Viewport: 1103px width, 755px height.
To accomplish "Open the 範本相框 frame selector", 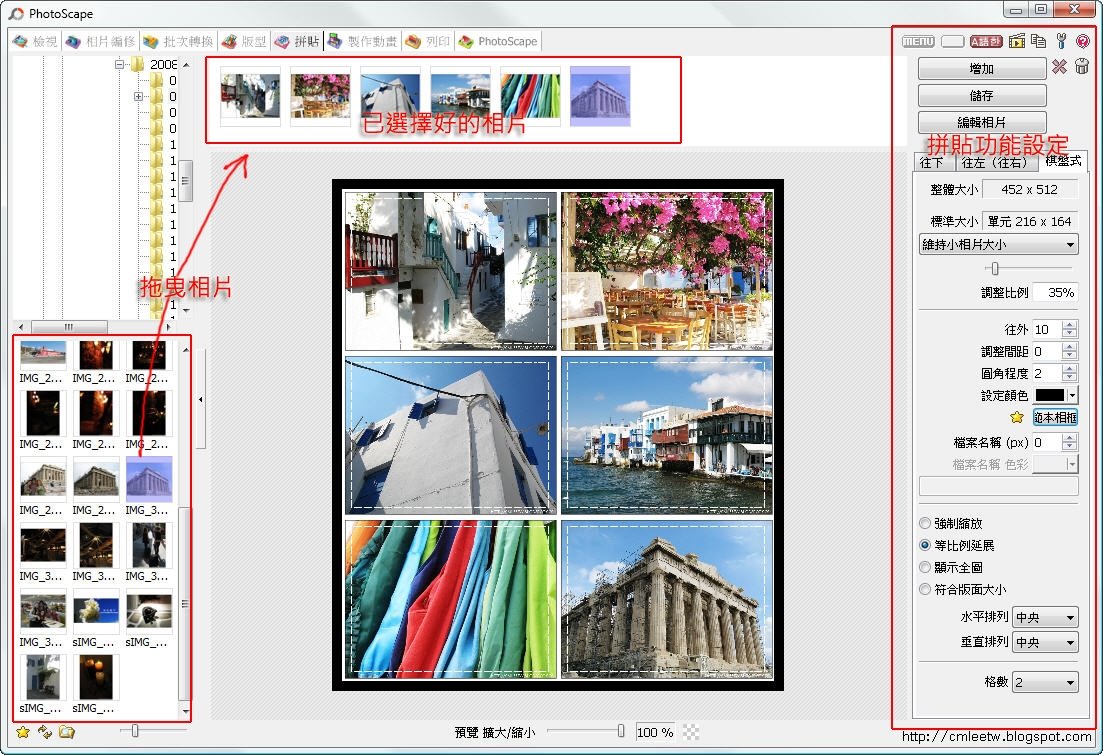I will (1055, 417).
